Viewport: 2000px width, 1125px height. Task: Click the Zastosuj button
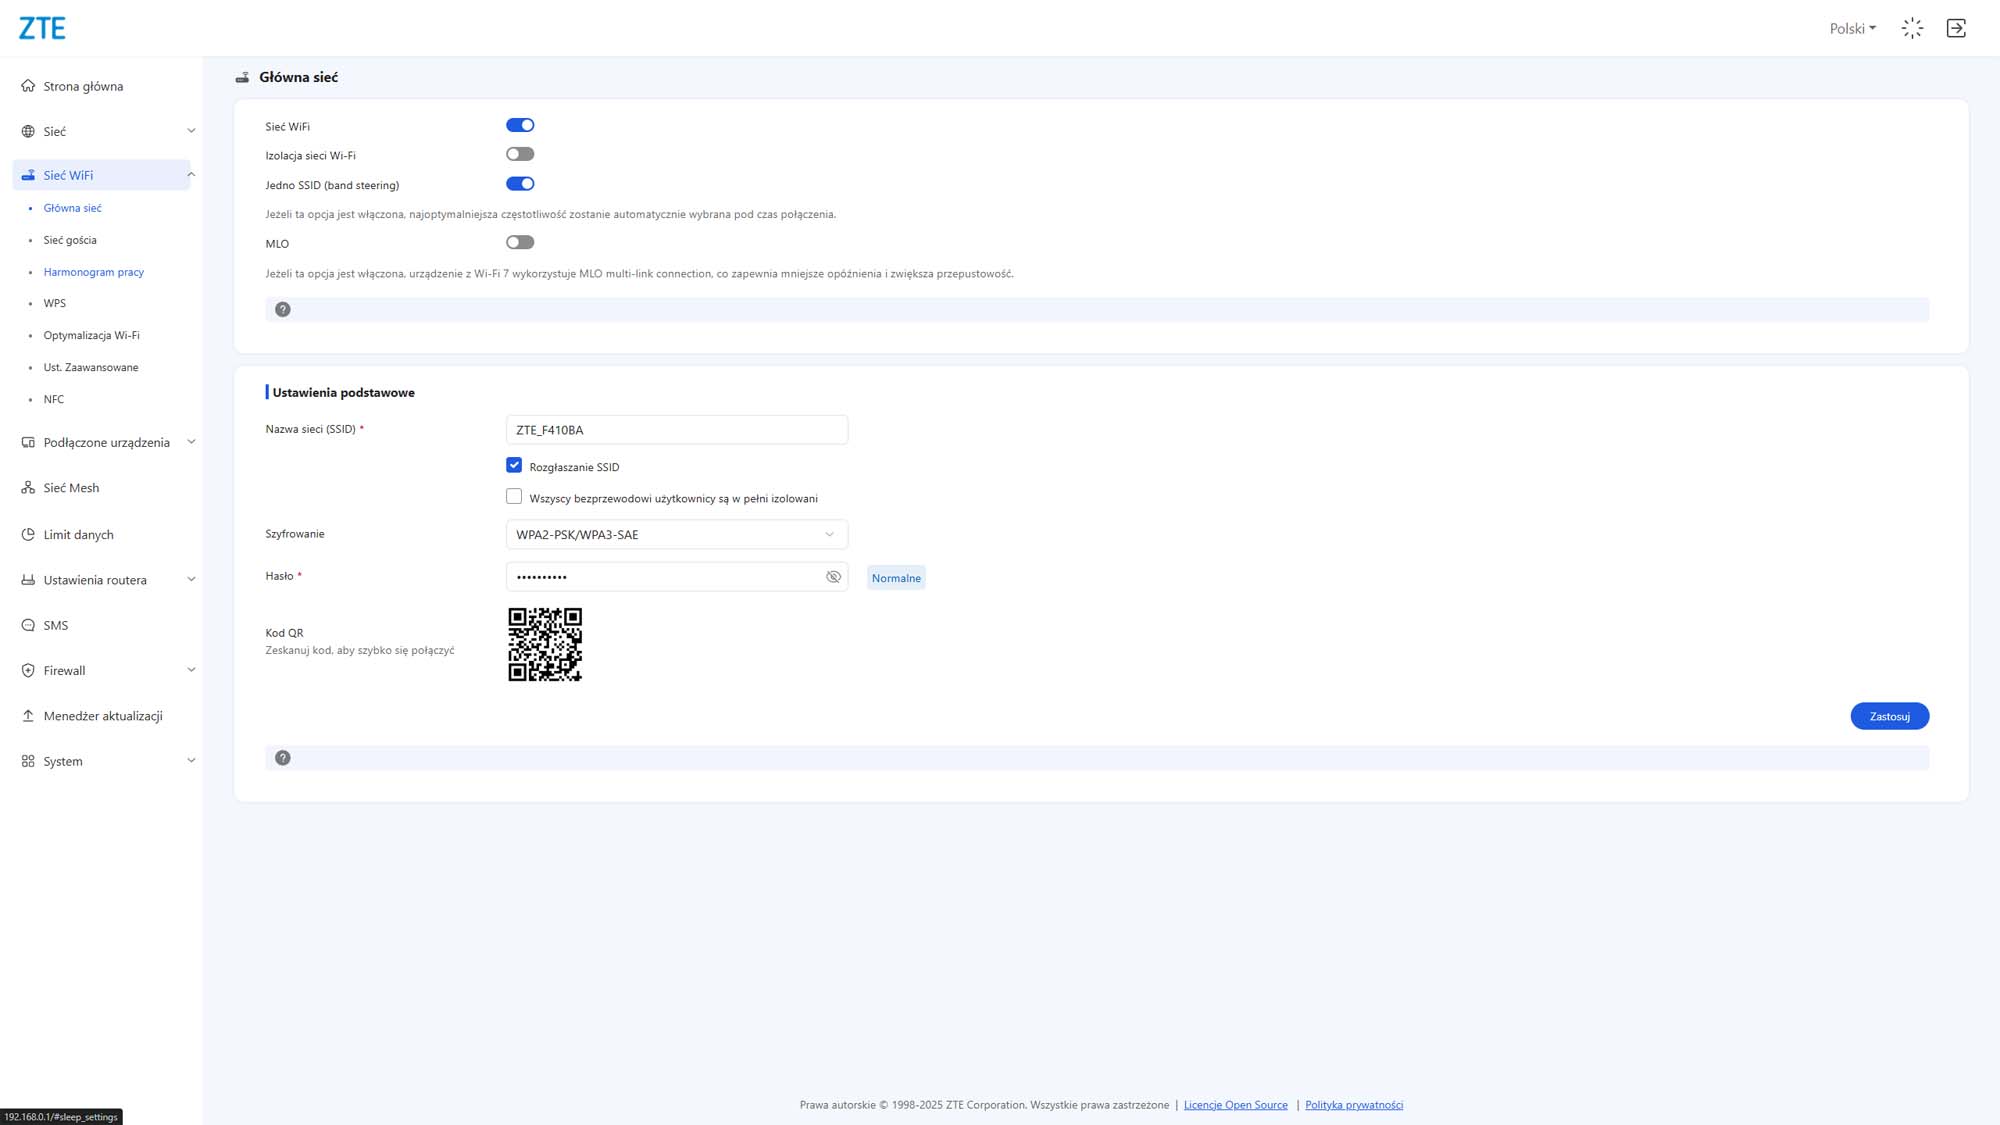[x=1889, y=716]
